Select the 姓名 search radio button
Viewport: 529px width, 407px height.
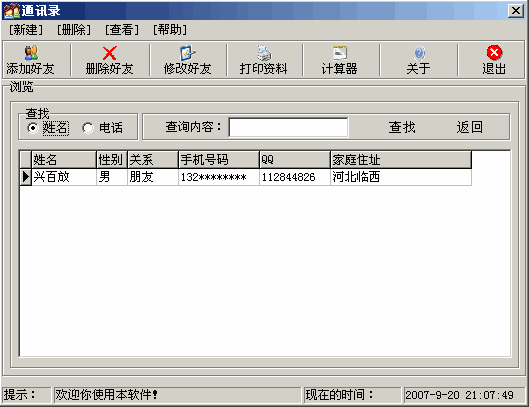pyautogui.click(x=33, y=128)
